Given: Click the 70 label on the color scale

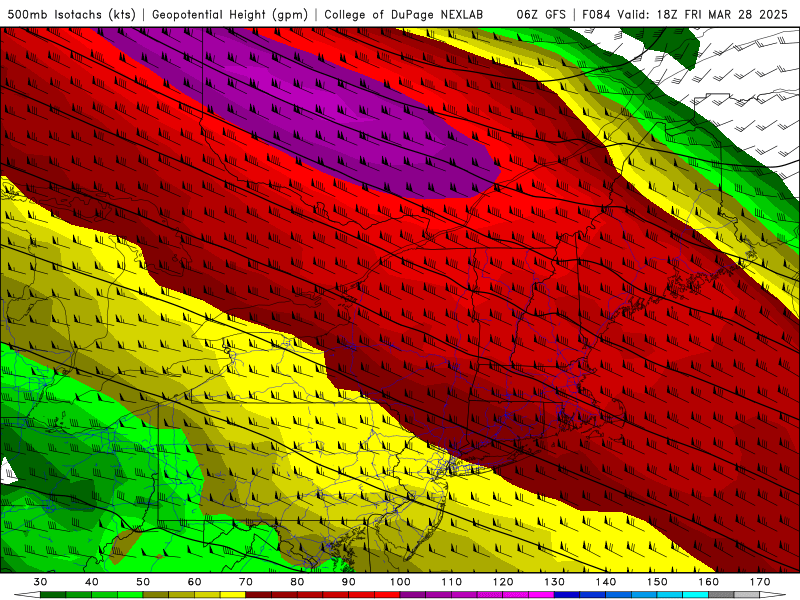Looking at the screenshot, I should tap(246, 582).
